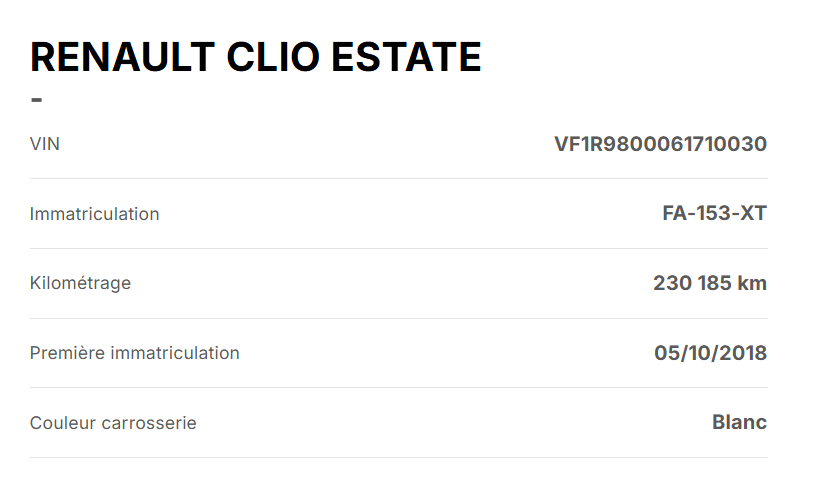
Task: Click the divider below the FA-153-XT row
Action: [x=399, y=249]
